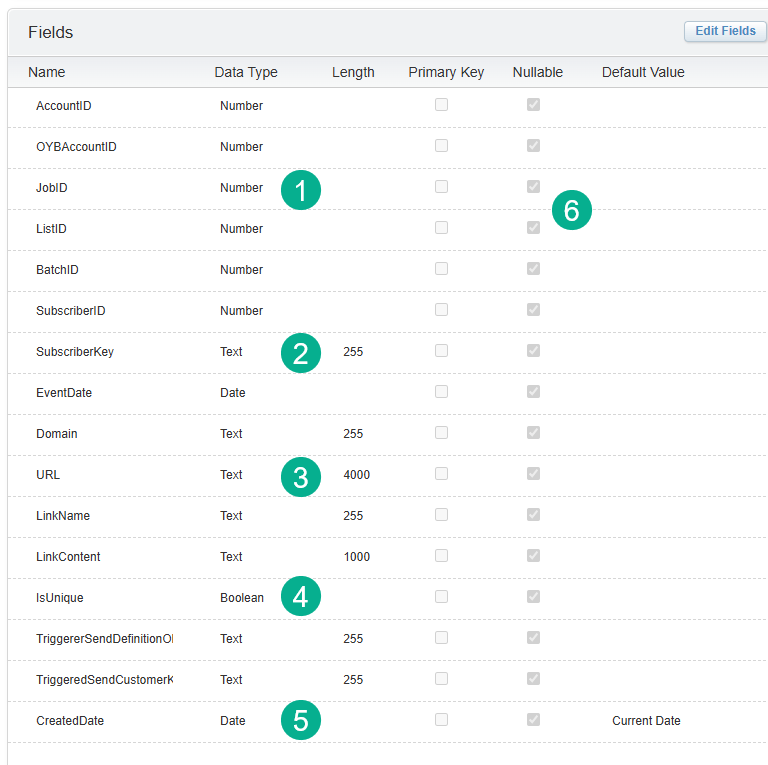Image resolution: width=768 pixels, height=765 pixels.
Task: Toggle Primary Key checkbox for AccountID
Action: click(441, 105)
